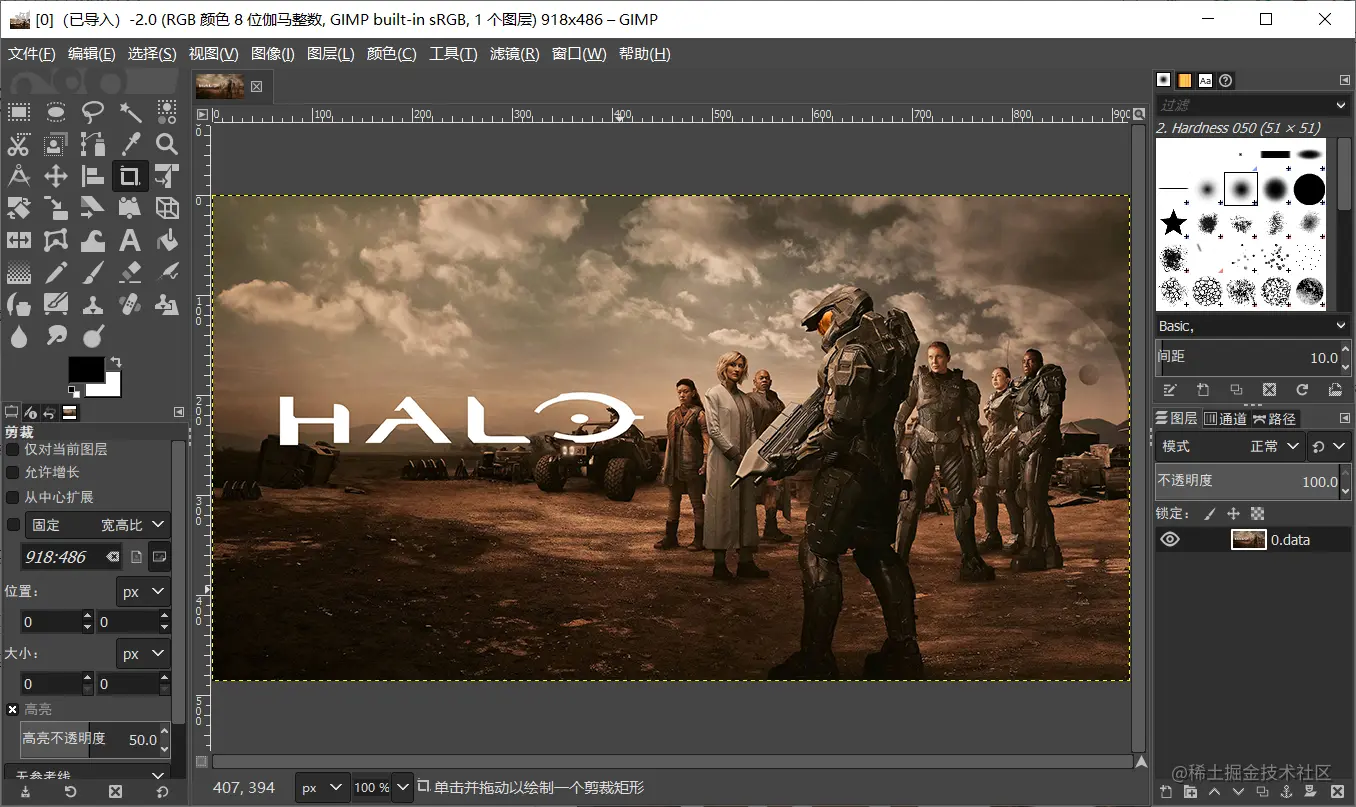Swap foreground and background colors

(x=116, y=361)
